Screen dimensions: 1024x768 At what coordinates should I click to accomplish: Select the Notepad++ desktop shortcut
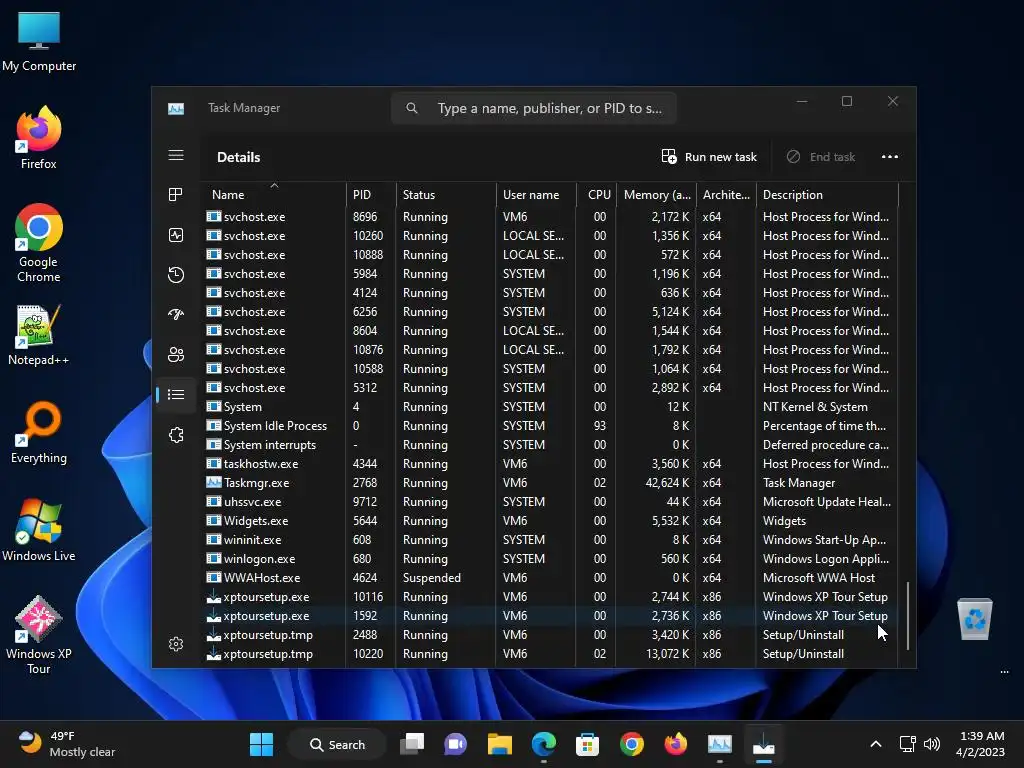(x=39, y=335)
